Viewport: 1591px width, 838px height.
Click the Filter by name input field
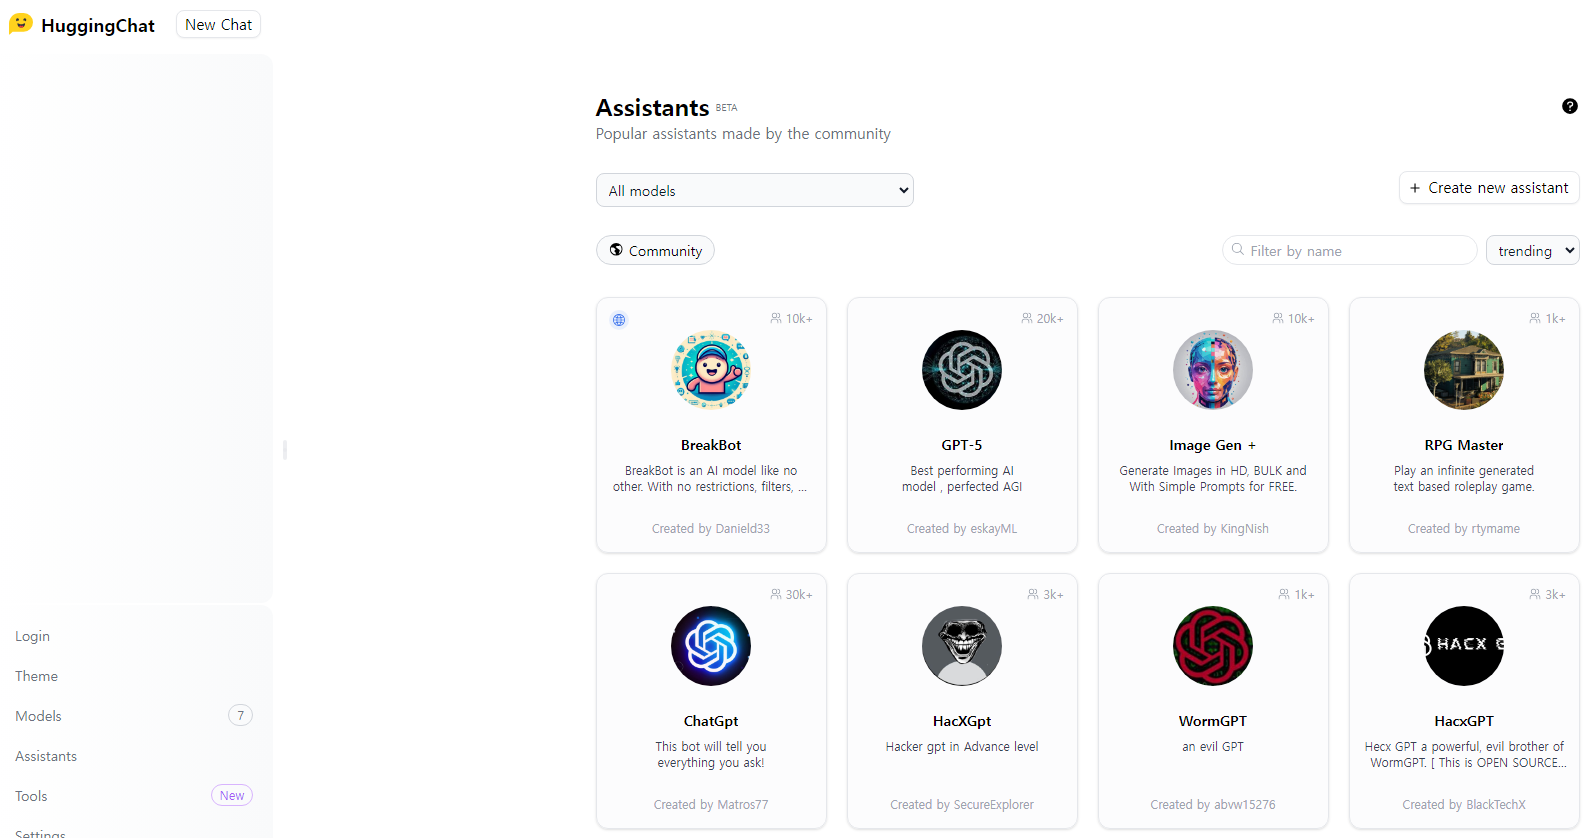[1349, 250]
